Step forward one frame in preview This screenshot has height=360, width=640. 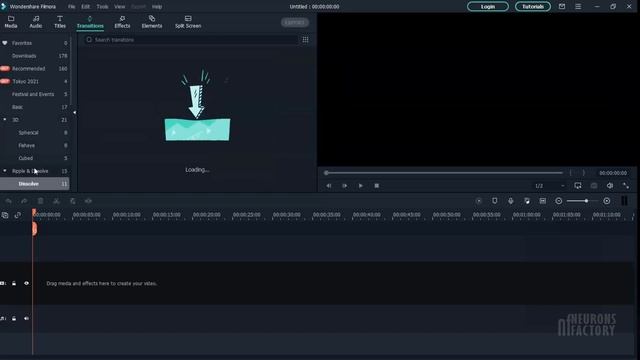pyautogui.click(x=344, y=186)
